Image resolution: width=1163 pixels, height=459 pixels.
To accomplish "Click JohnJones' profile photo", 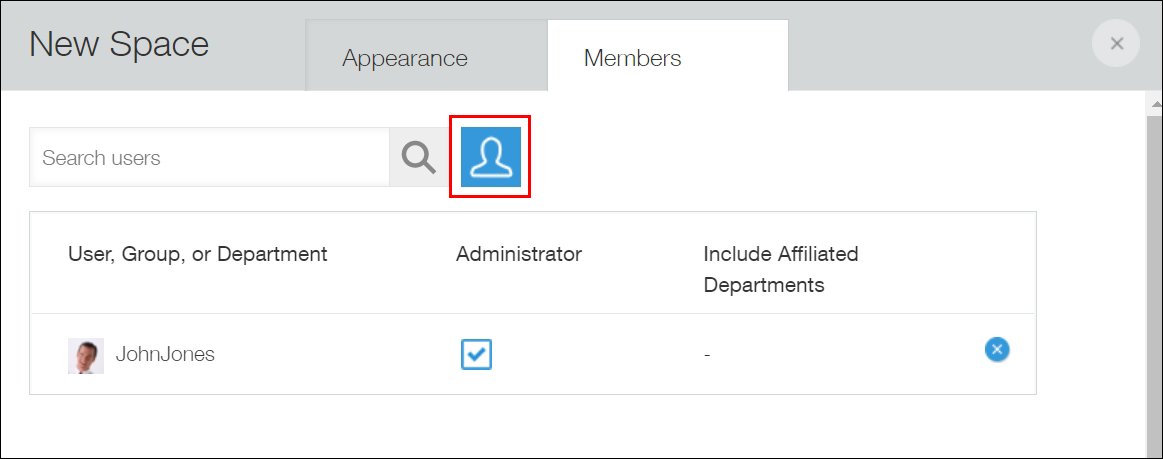I will [86, 355].
